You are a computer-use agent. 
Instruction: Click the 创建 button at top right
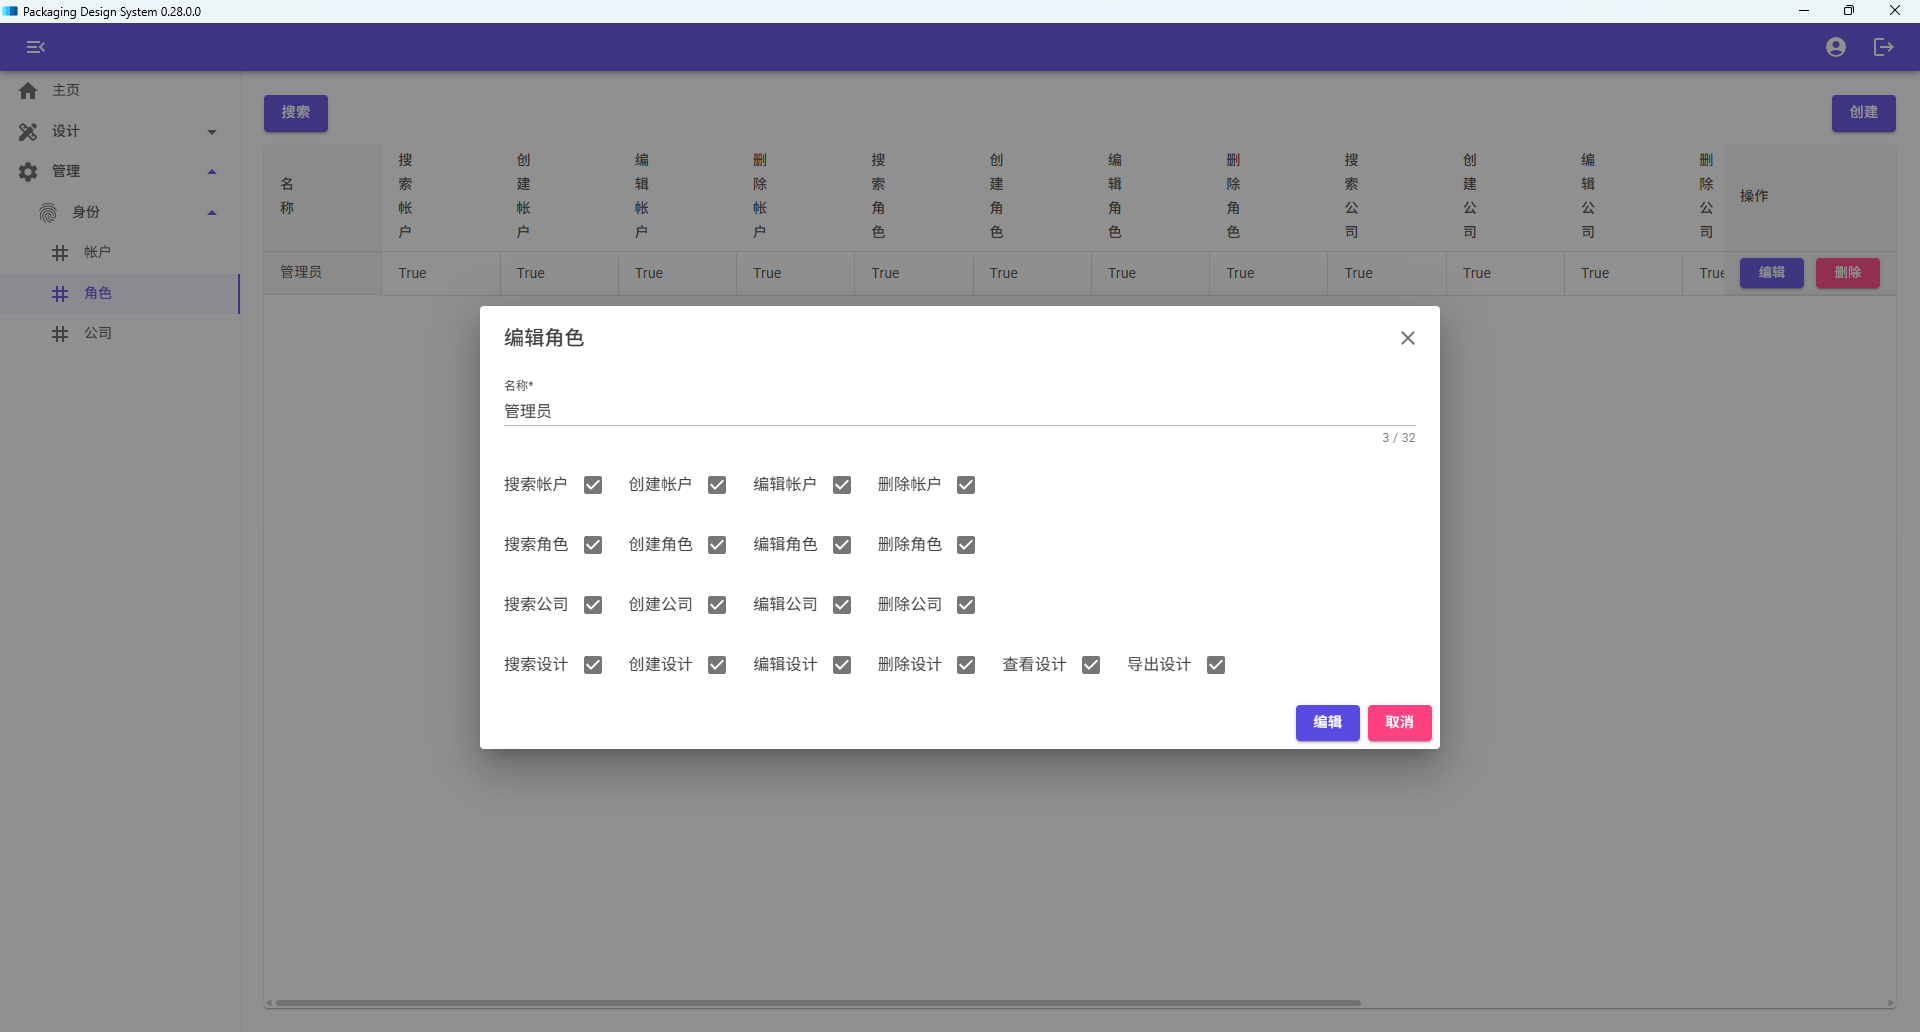[x=1863, y=113]
